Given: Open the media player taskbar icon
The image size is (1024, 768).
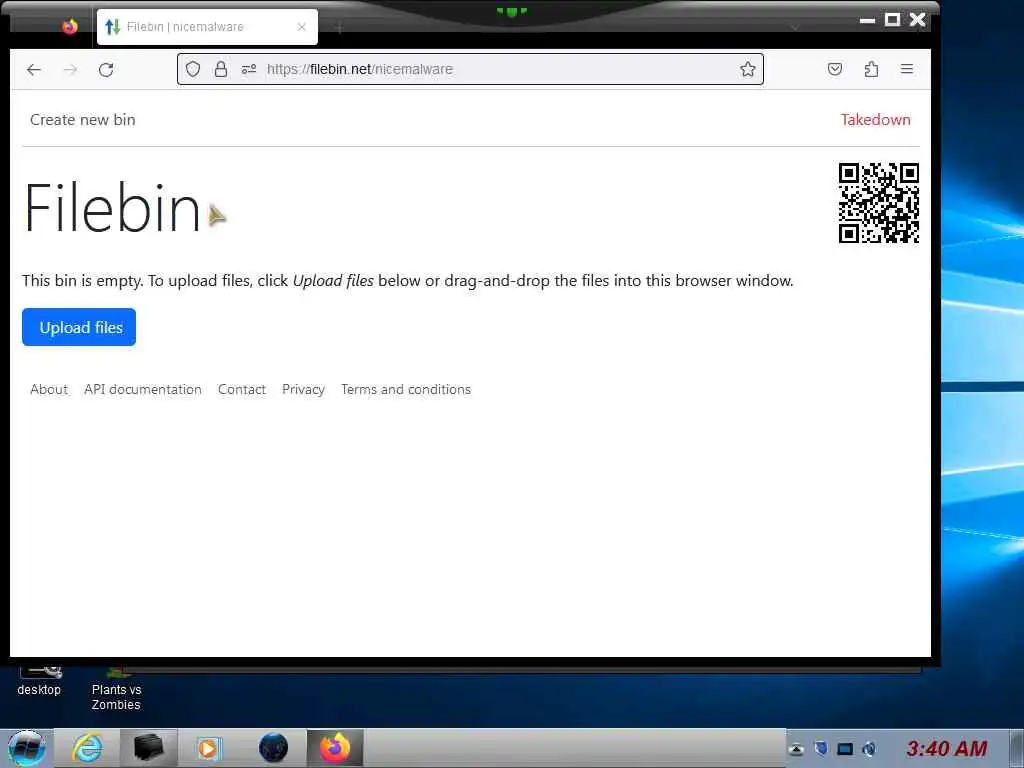Looking at the screenshot, I should coord(209,748).
